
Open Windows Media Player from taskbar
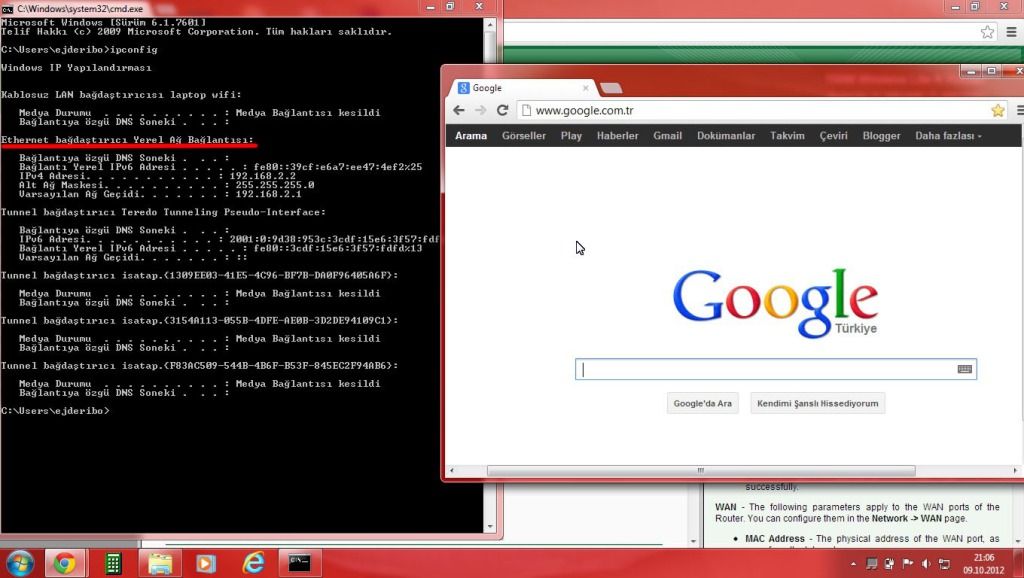[x=206, y=563]
